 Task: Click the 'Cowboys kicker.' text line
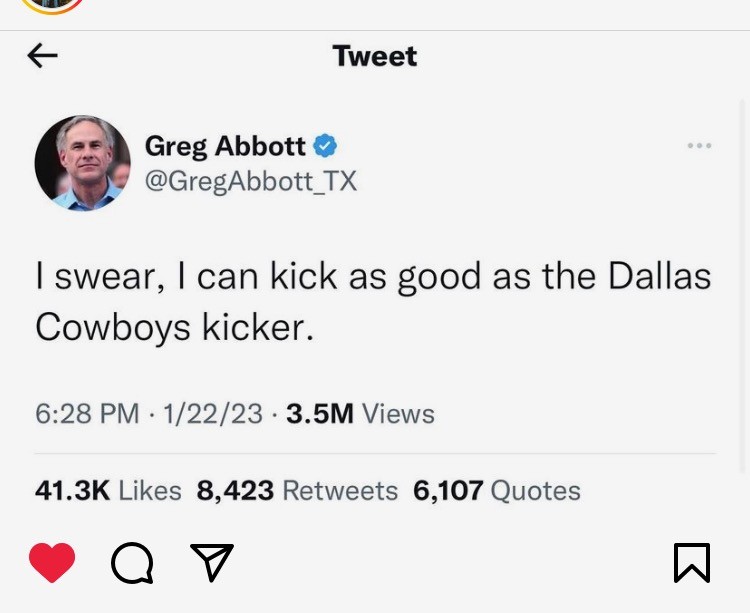(175, 327)
